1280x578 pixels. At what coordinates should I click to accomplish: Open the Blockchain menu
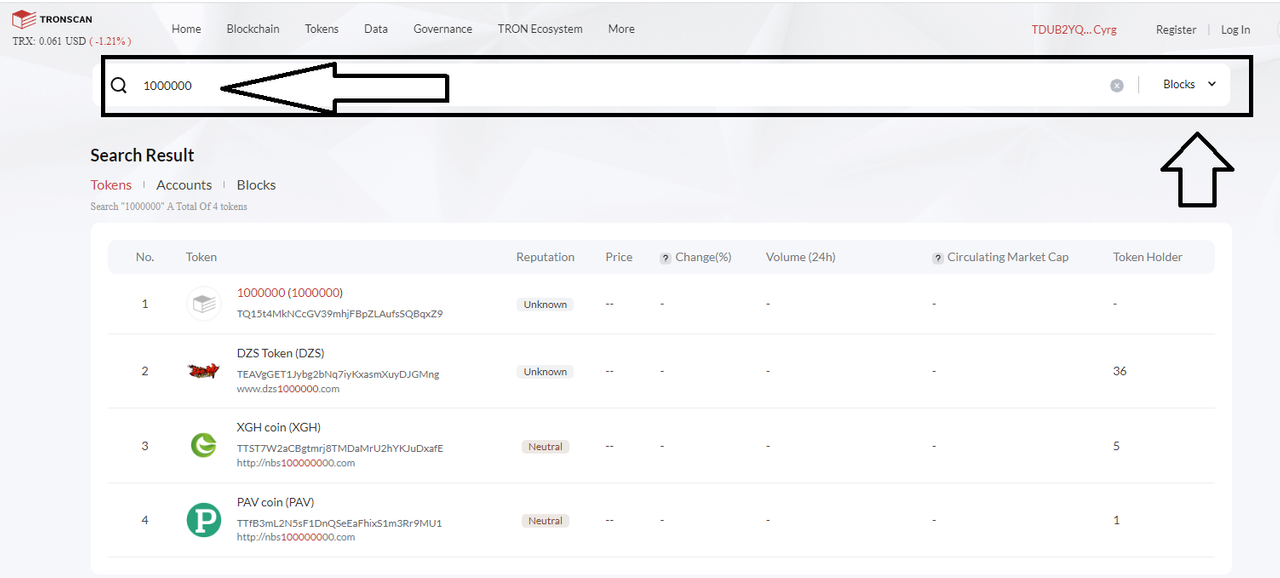[253, 29]
